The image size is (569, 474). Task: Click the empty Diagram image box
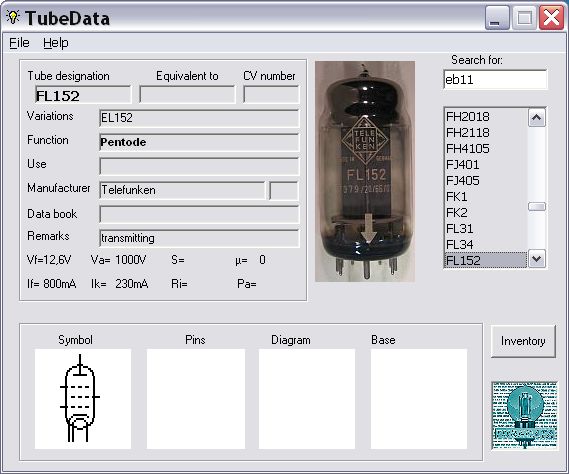tap(307, 399)
